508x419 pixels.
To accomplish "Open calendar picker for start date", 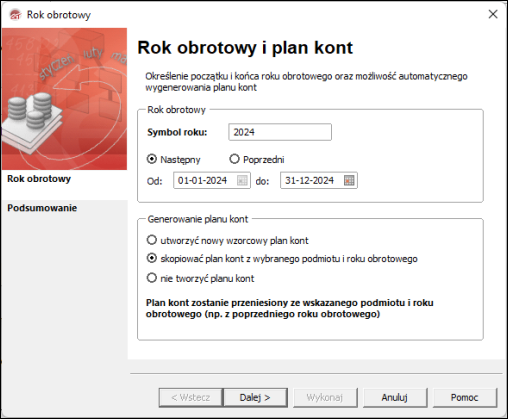I will click(242, 181).
